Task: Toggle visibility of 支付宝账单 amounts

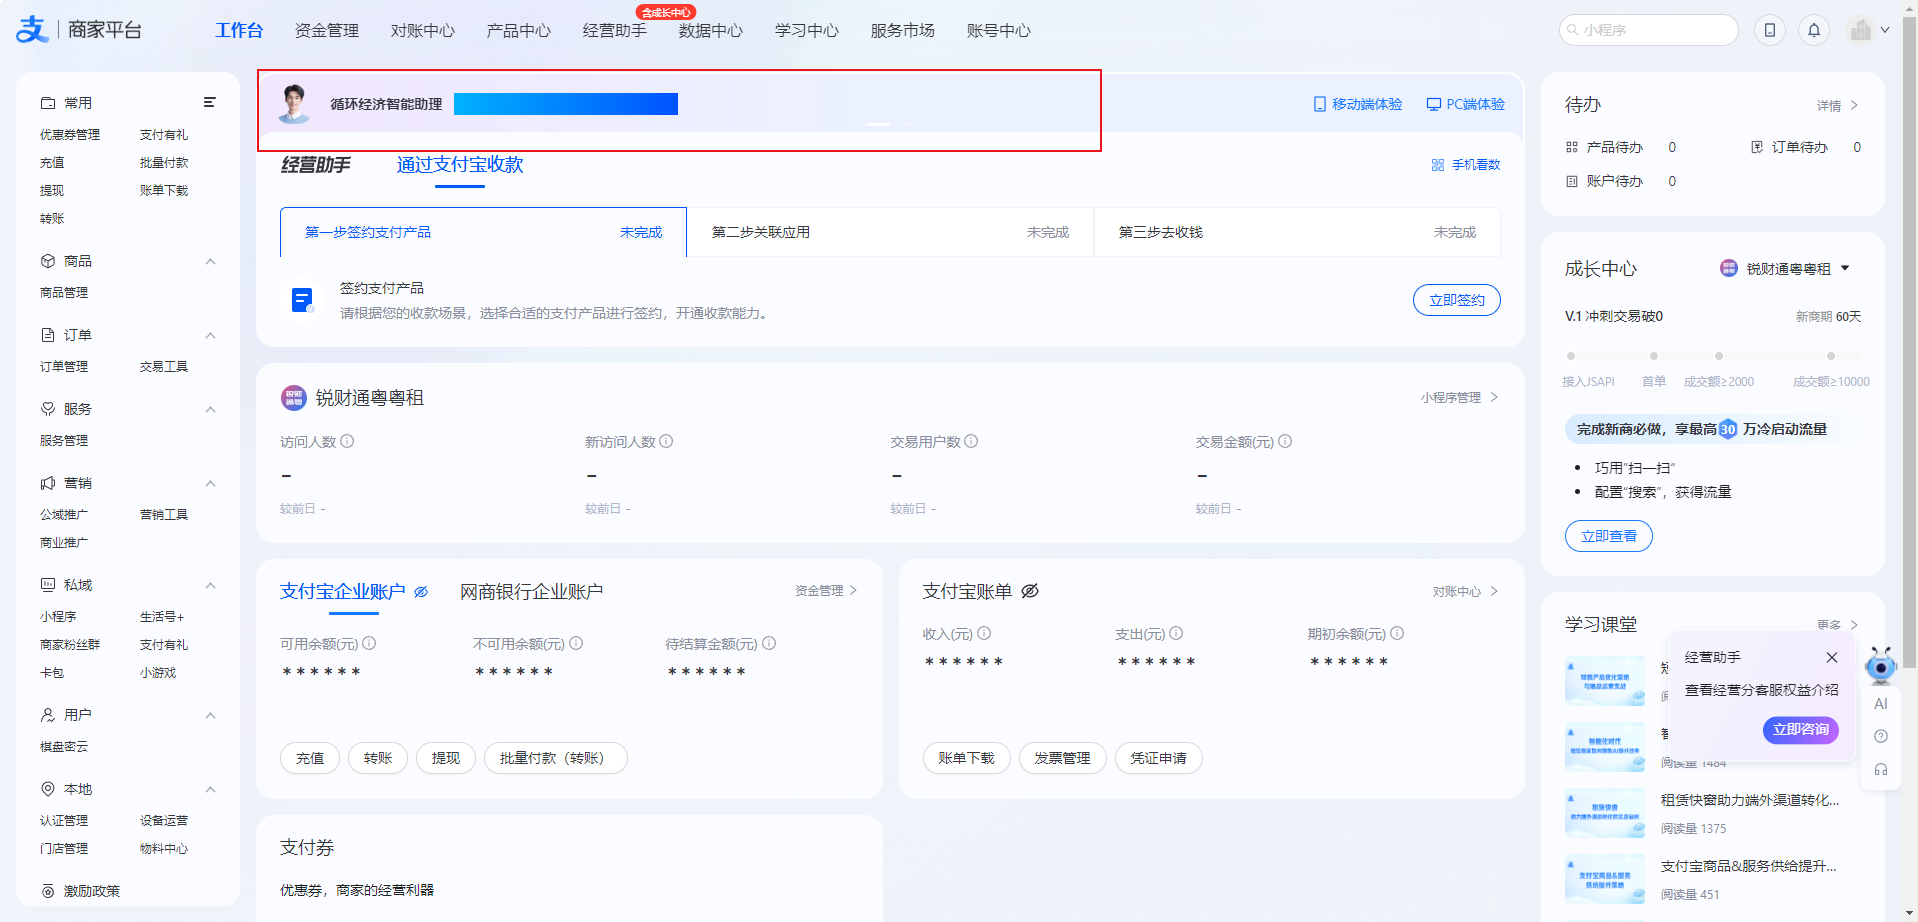Action: [1030, 591]
